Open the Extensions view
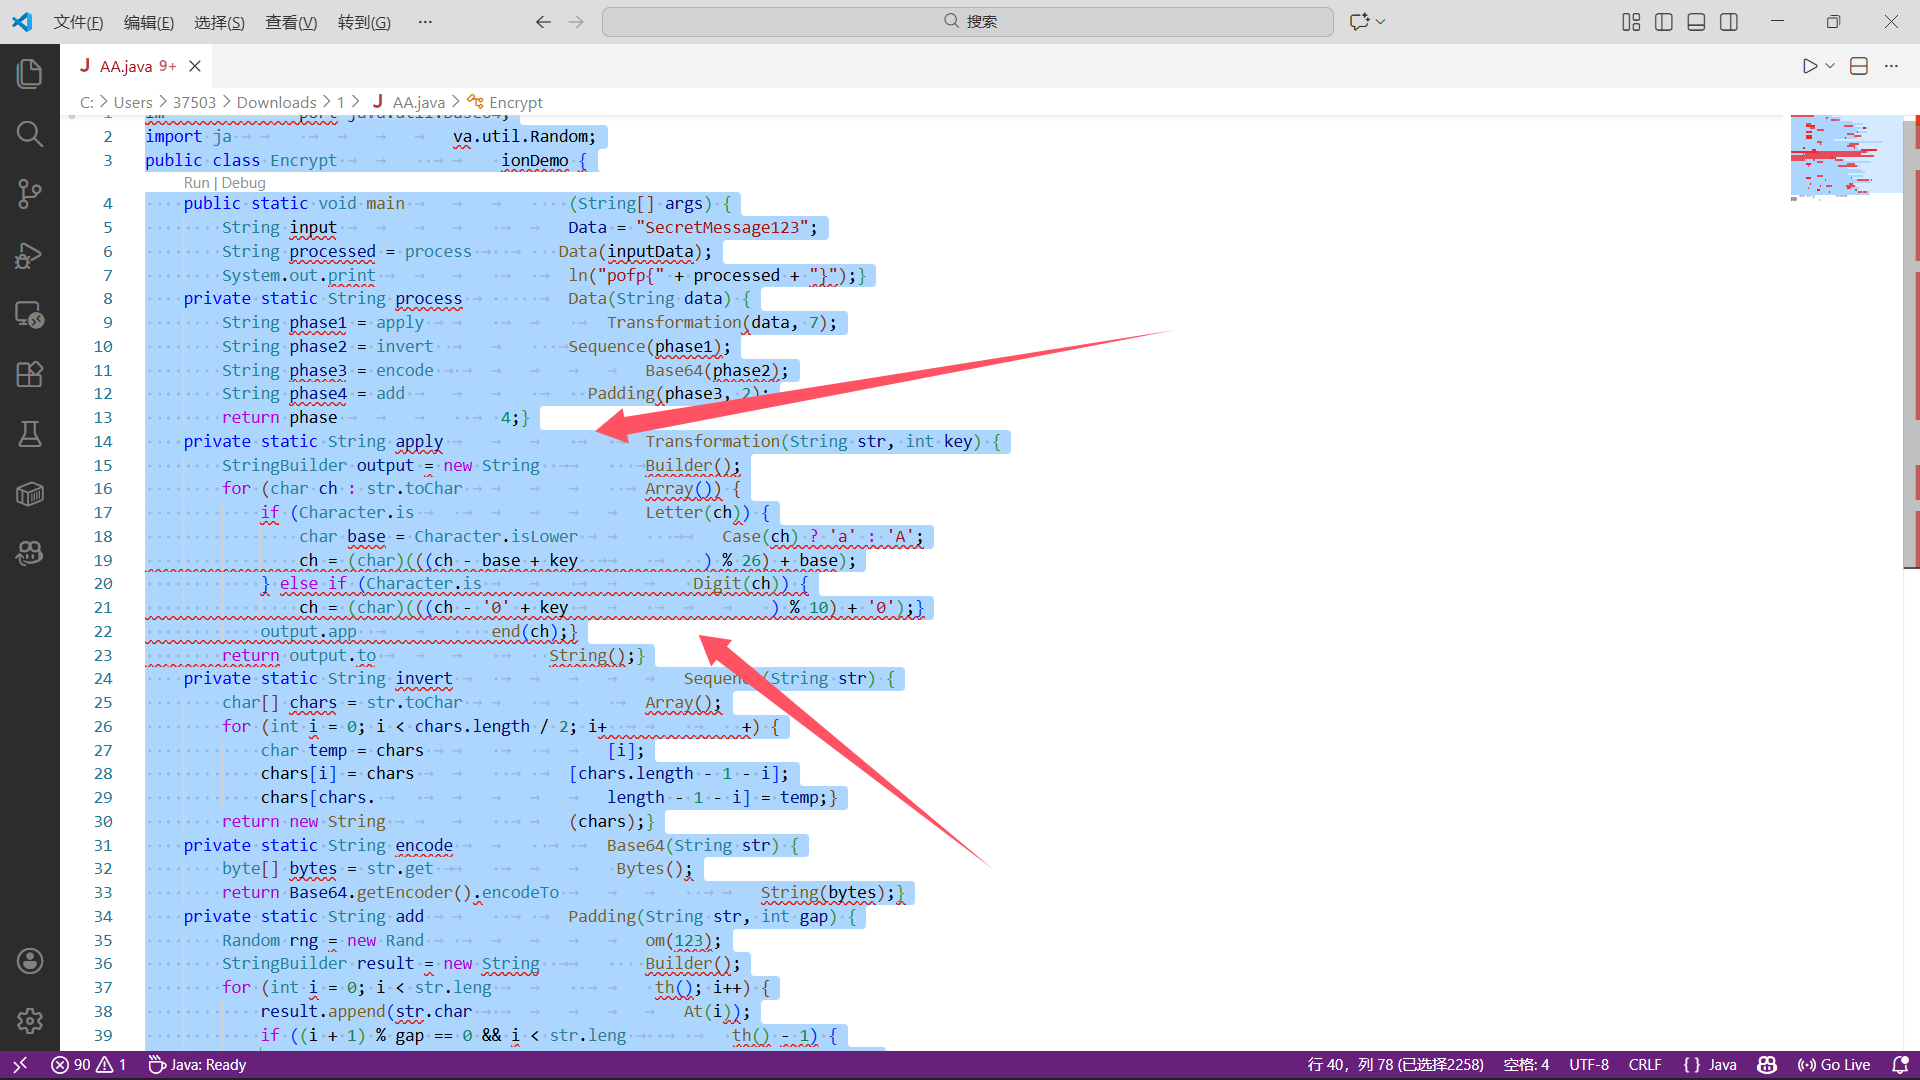The image size is (1920, 1080). [29, 374]
